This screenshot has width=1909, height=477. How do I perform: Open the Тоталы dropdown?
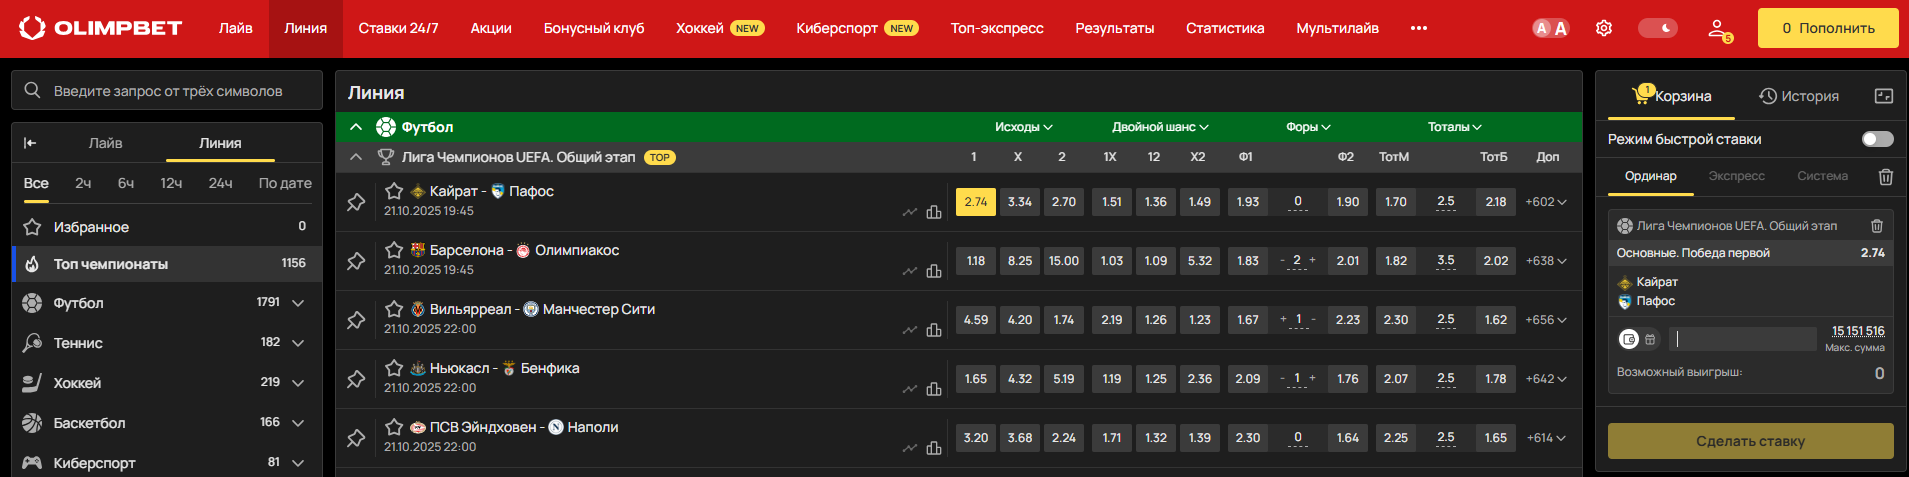1454,127
